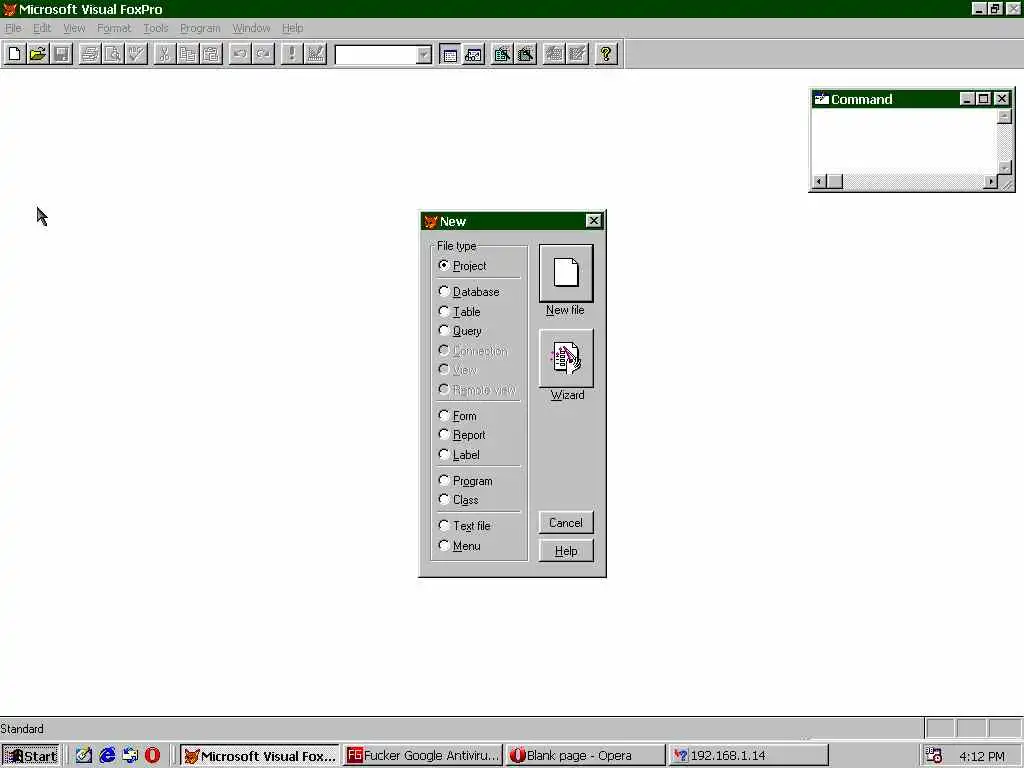
Task: Open the Program menu
Action: (x=200, y=28)
